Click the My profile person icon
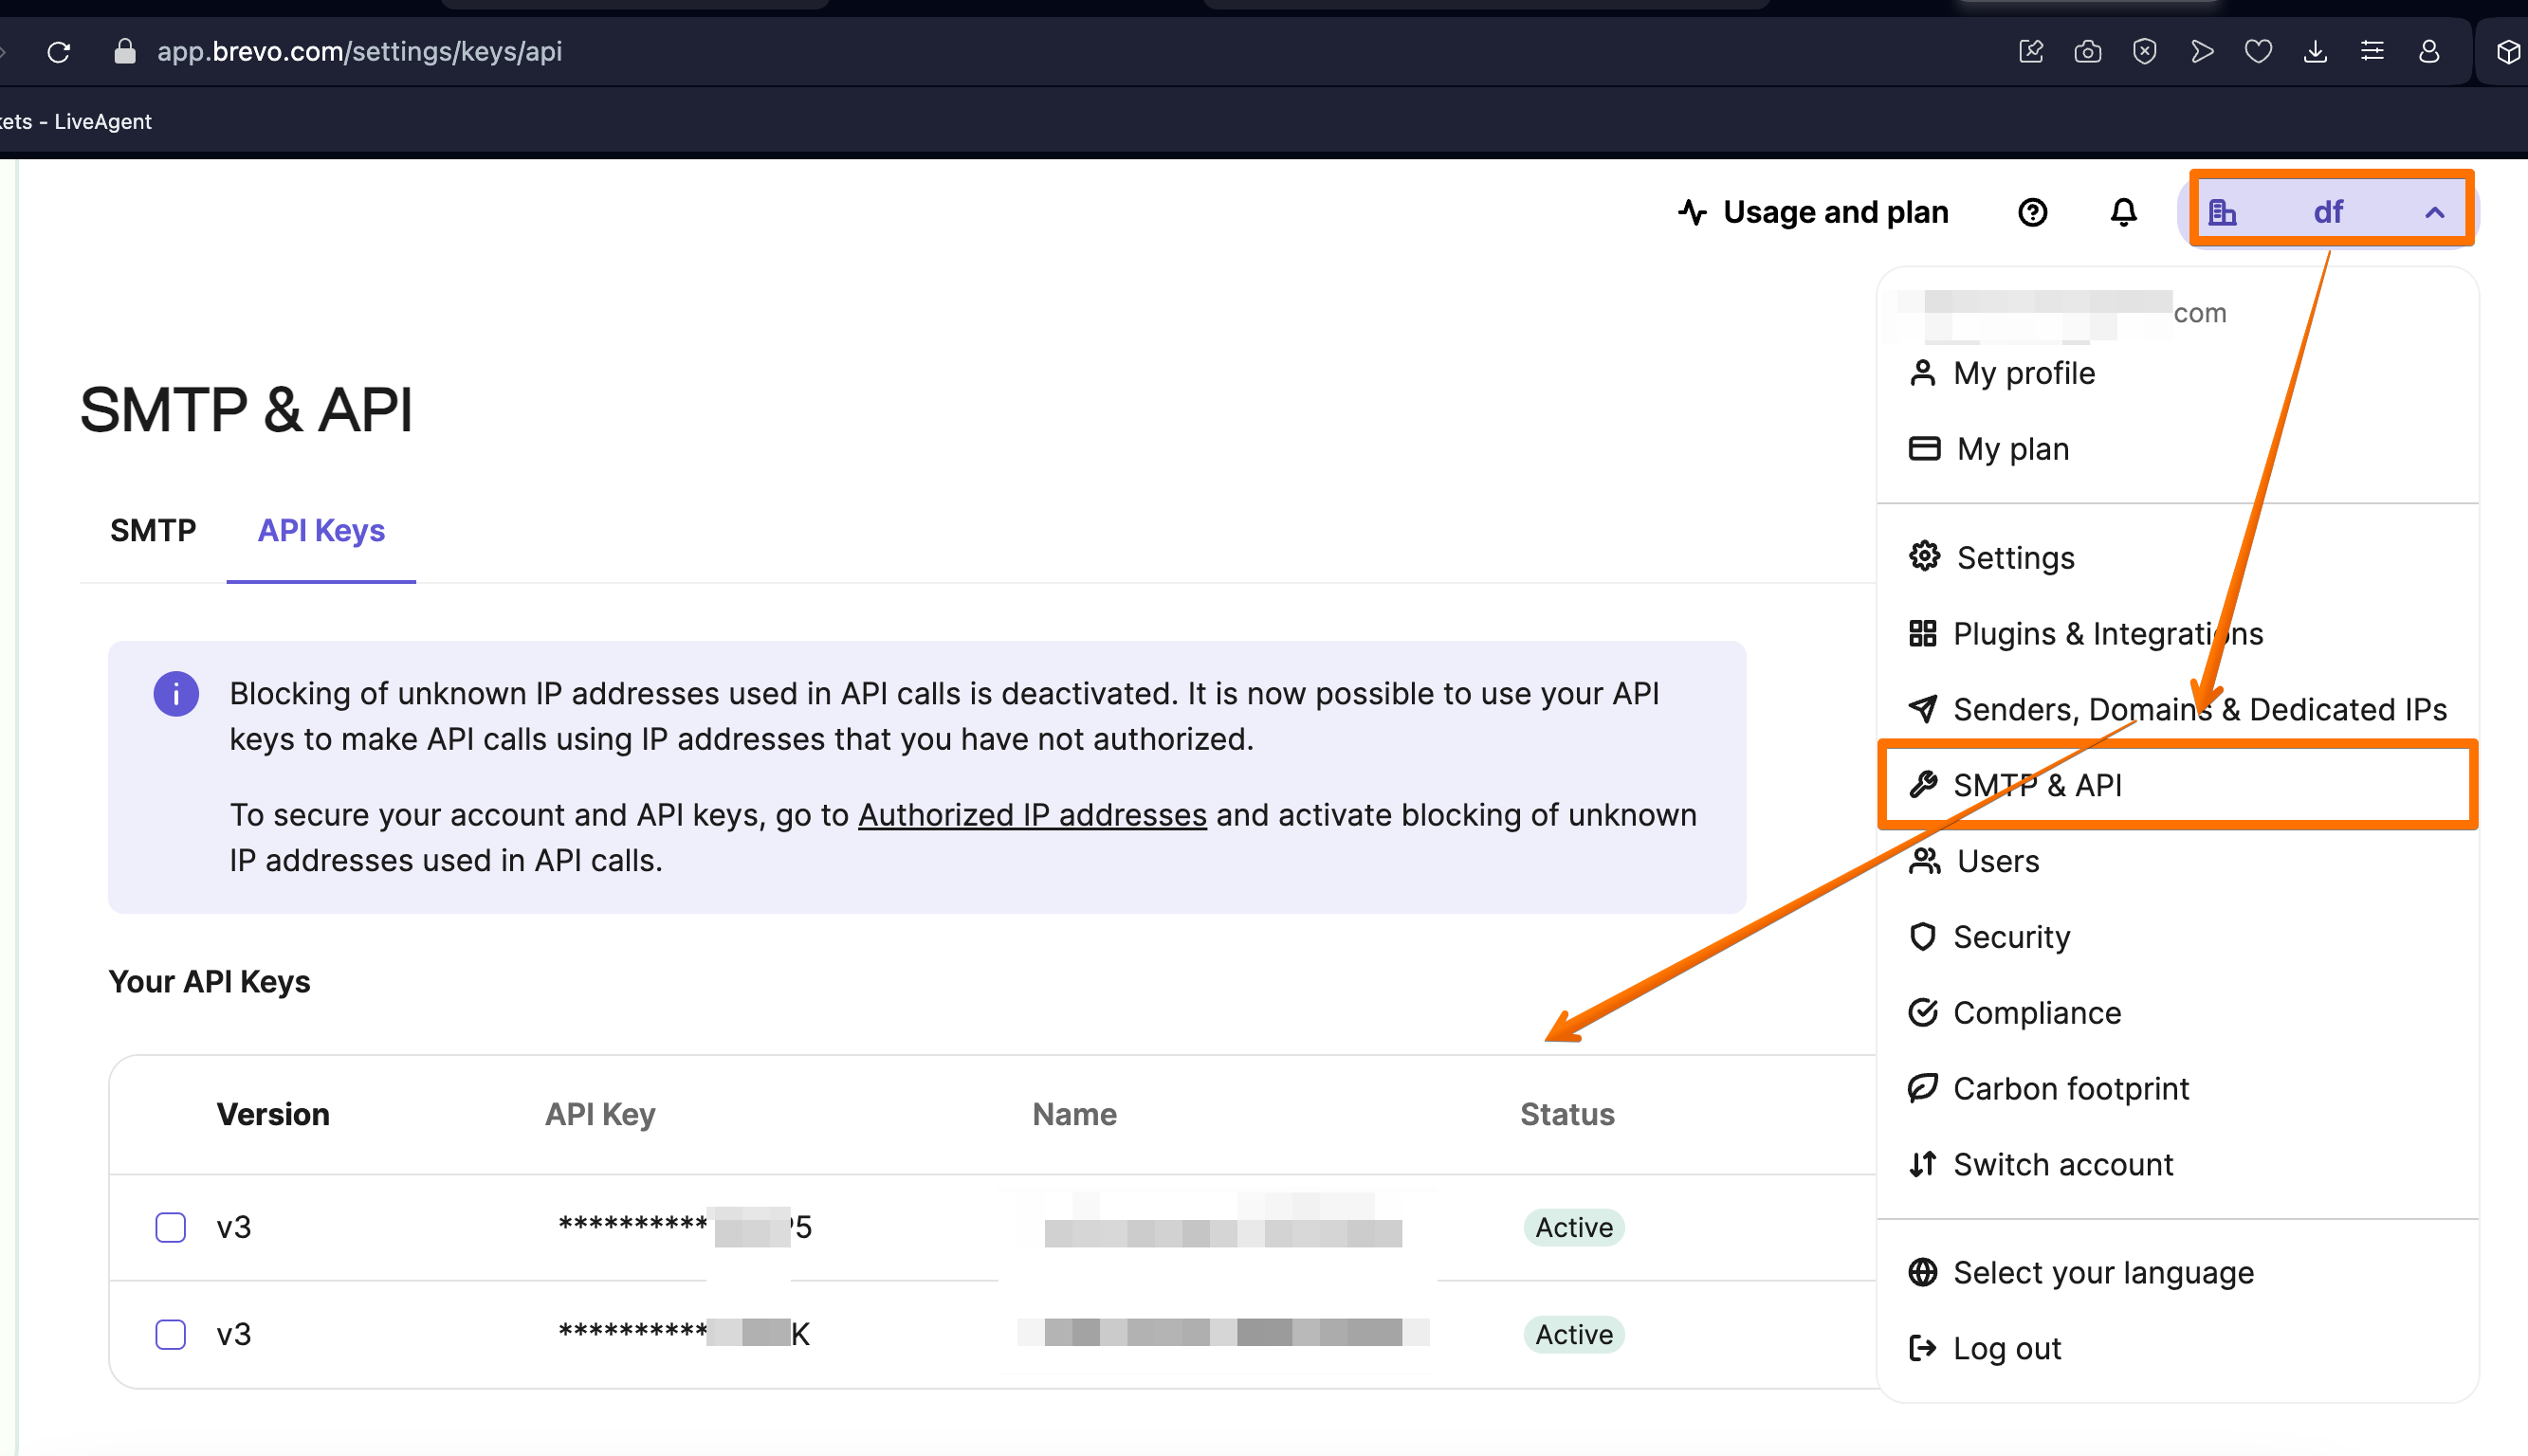Screen dimensions: 2528x1456 (1922, 372)
